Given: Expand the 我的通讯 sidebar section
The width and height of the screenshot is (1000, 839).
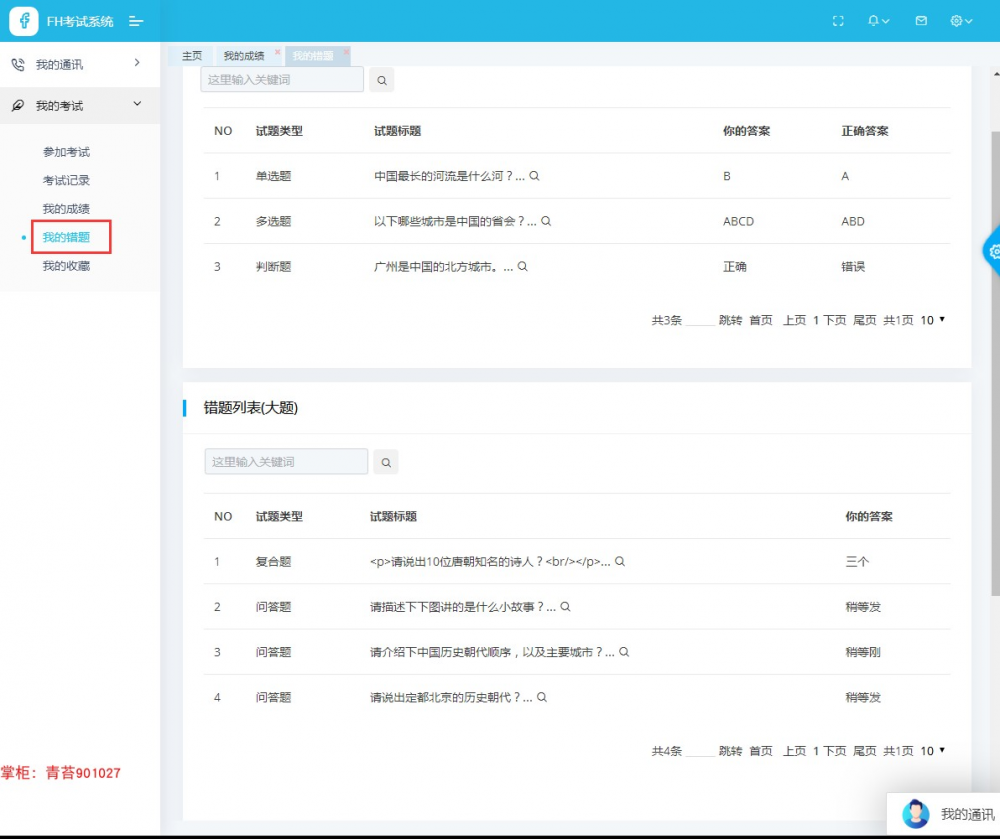Looking at the screenshot, I should [70, 64].
